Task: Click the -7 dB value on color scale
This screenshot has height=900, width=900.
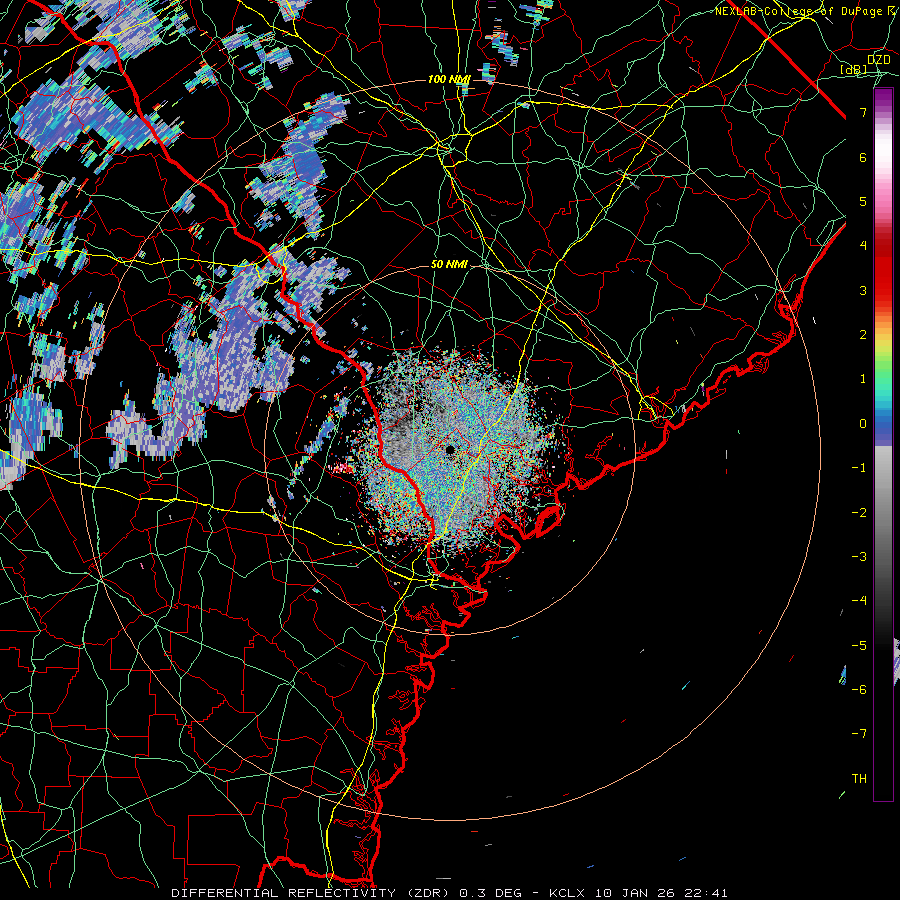Action: tap(859, 734)
